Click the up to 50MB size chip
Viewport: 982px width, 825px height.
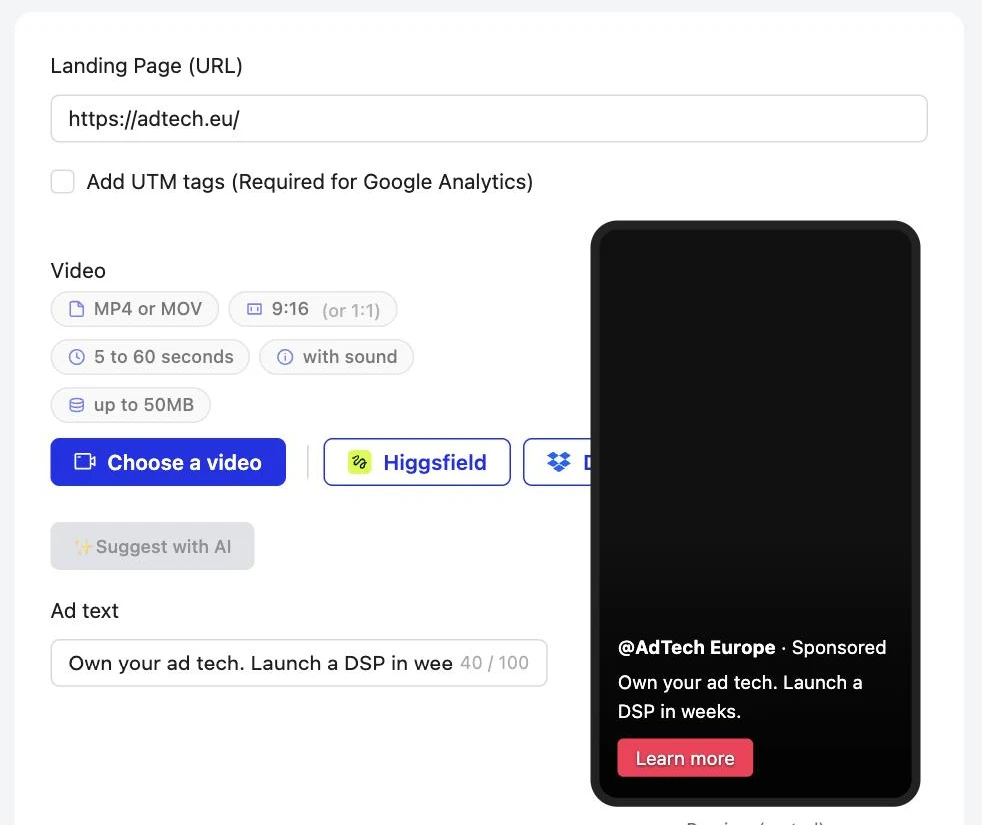point(130,405)
